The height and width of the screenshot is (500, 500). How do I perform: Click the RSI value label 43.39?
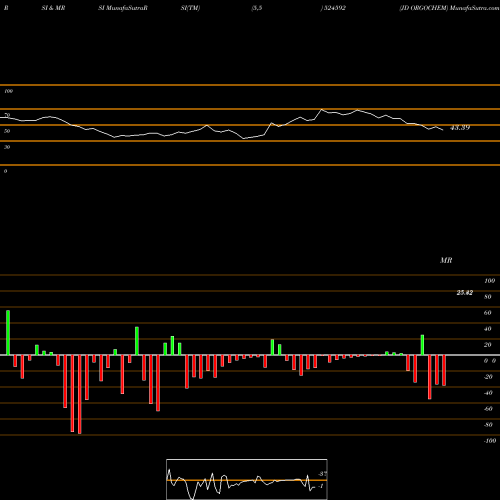pyautogui.click(x=460, y=128)
